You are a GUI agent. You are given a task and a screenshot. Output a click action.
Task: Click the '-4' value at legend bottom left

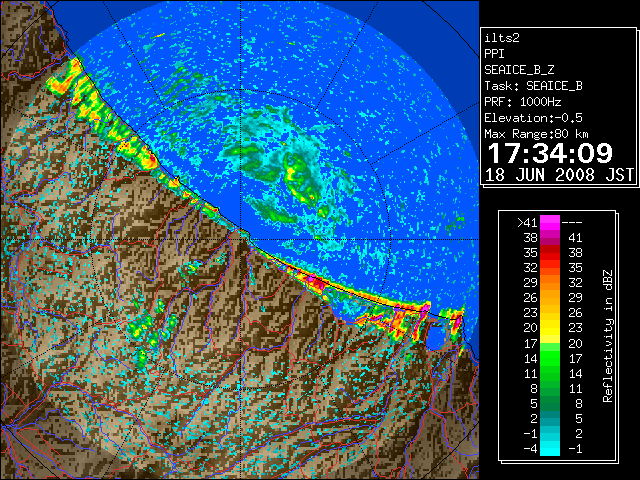pyautogui.click(x=530, y=449)
